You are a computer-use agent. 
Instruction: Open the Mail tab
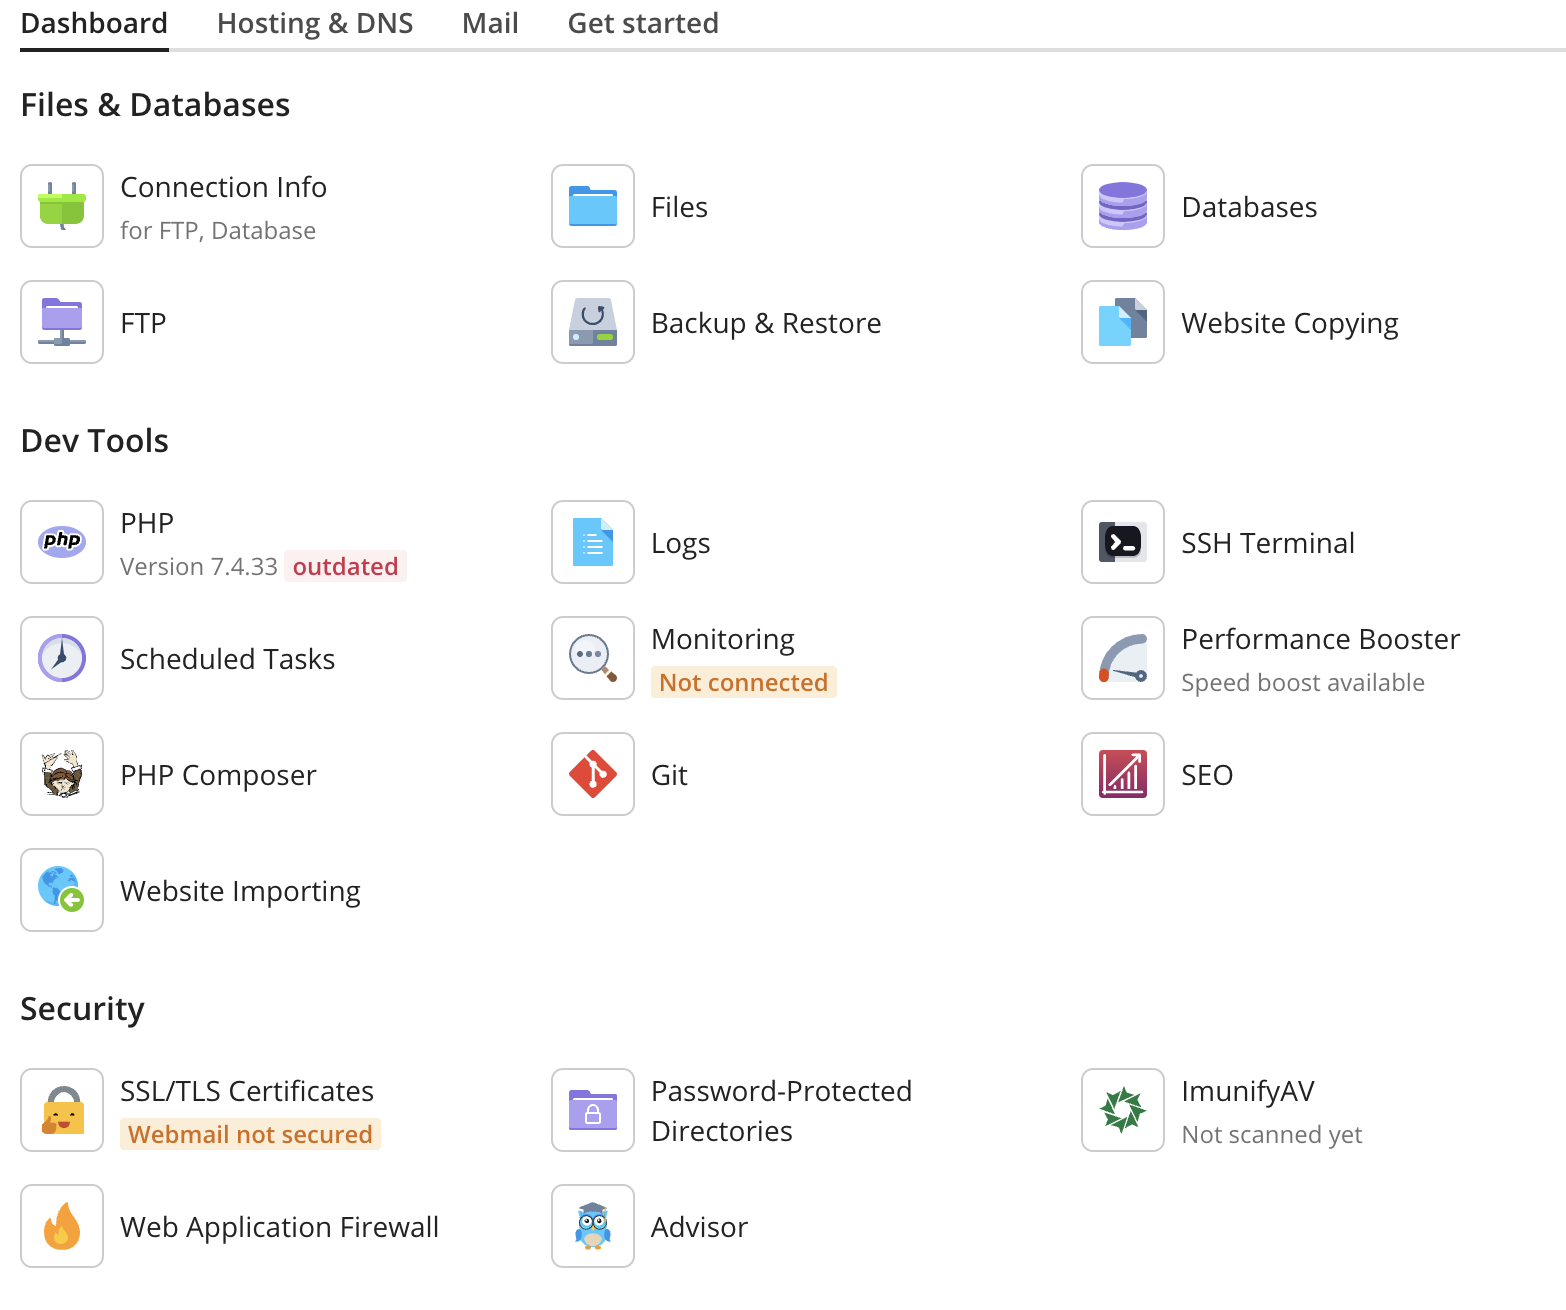click(490, 23)
